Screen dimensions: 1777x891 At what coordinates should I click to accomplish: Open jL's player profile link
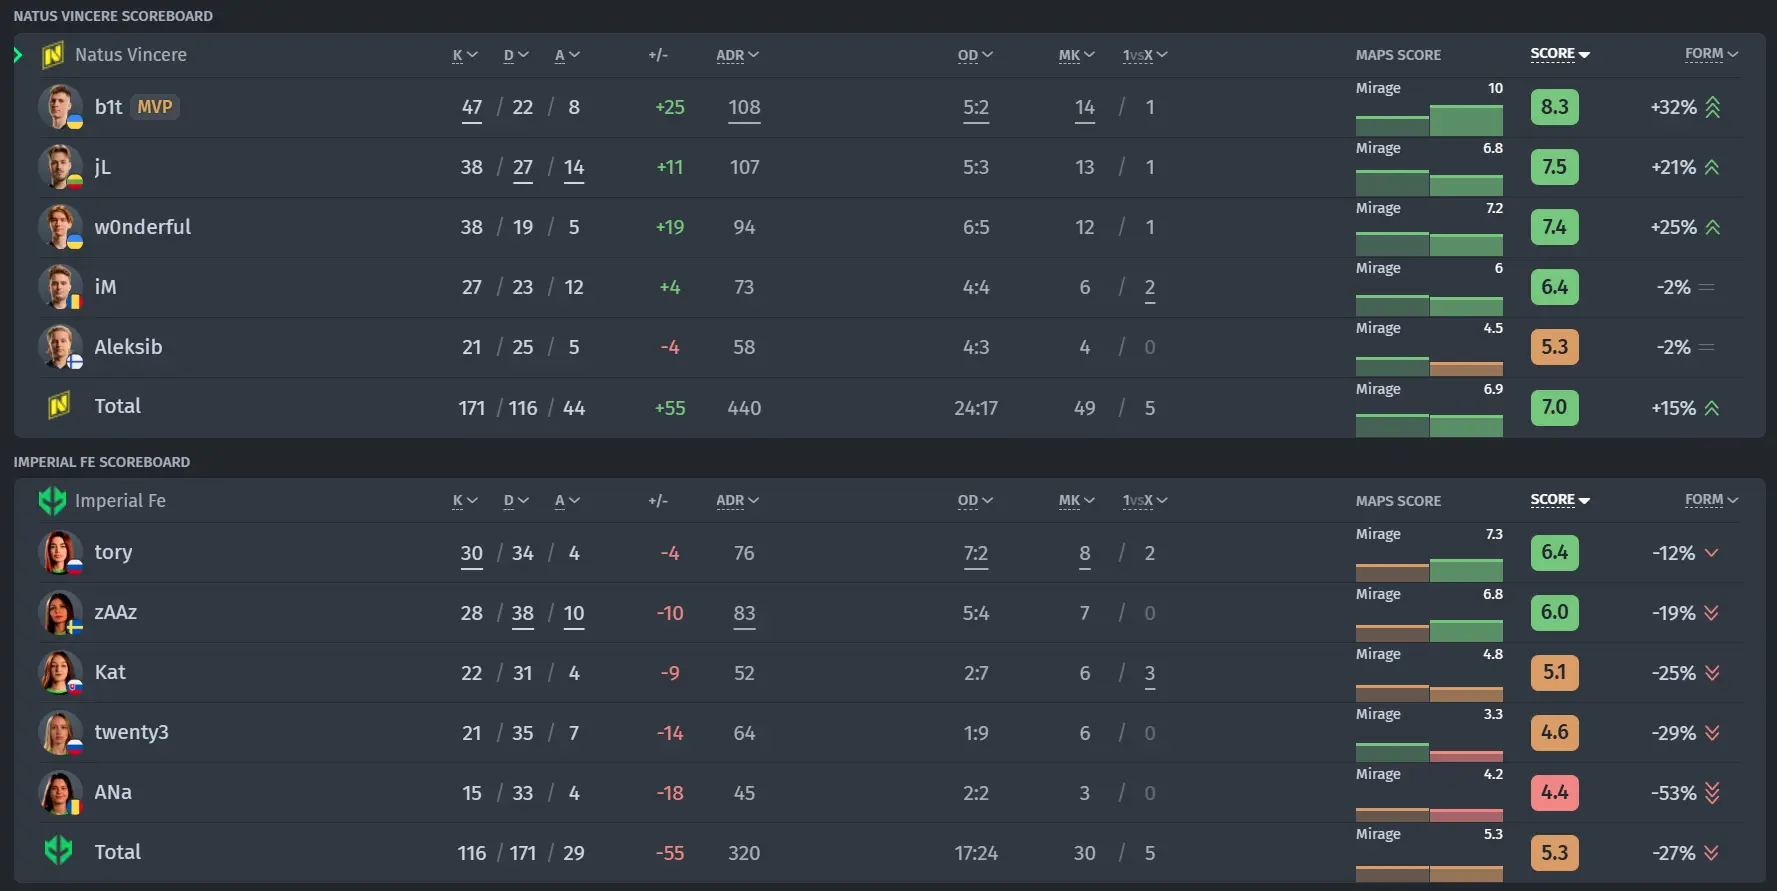(x=102, y=167)
